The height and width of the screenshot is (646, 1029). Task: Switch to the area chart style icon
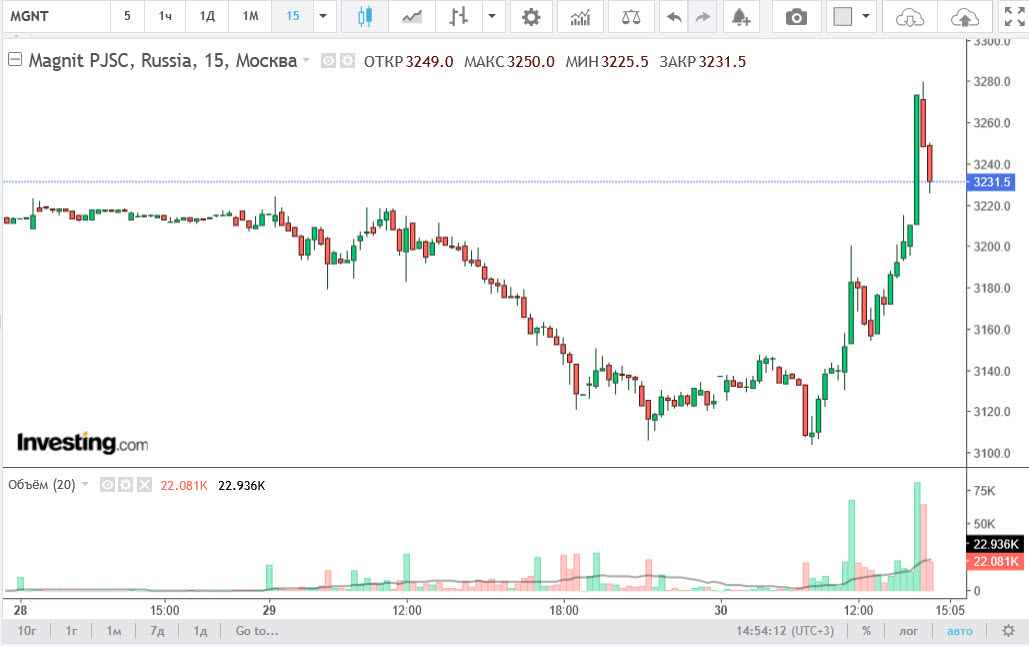411,17
